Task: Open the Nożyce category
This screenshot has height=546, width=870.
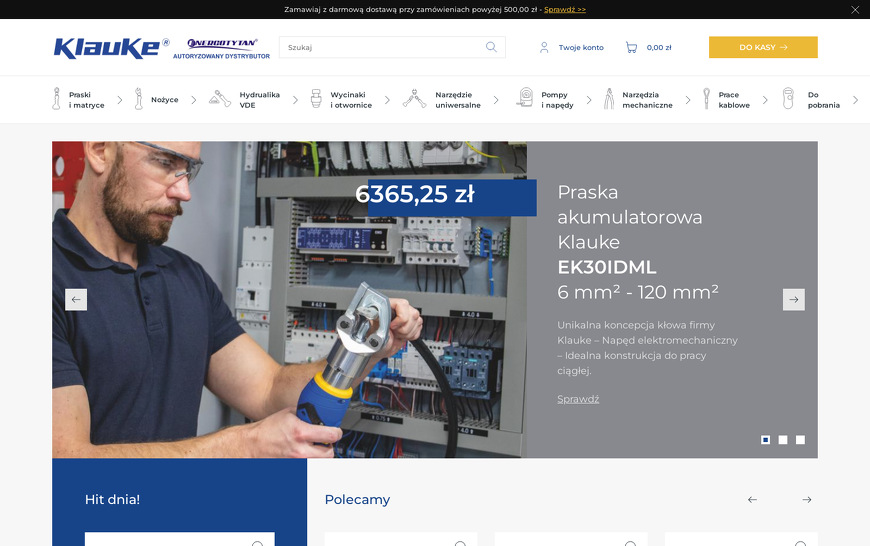Action: (x=165, y=100)
